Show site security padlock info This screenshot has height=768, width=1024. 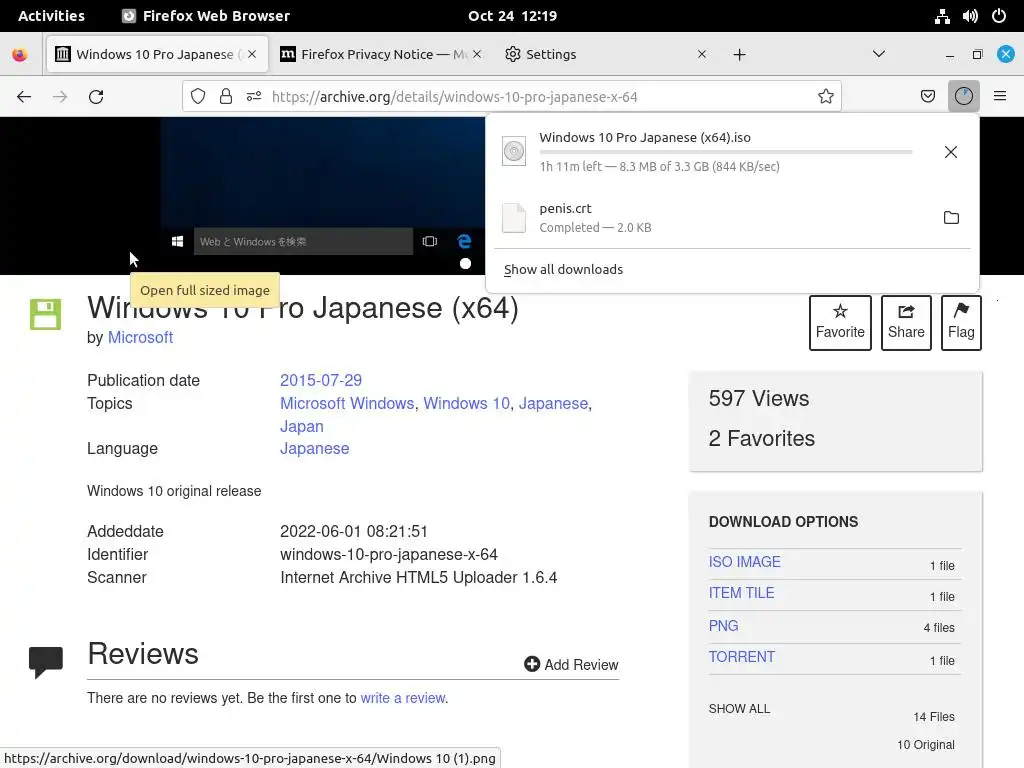tap(226, 97)
